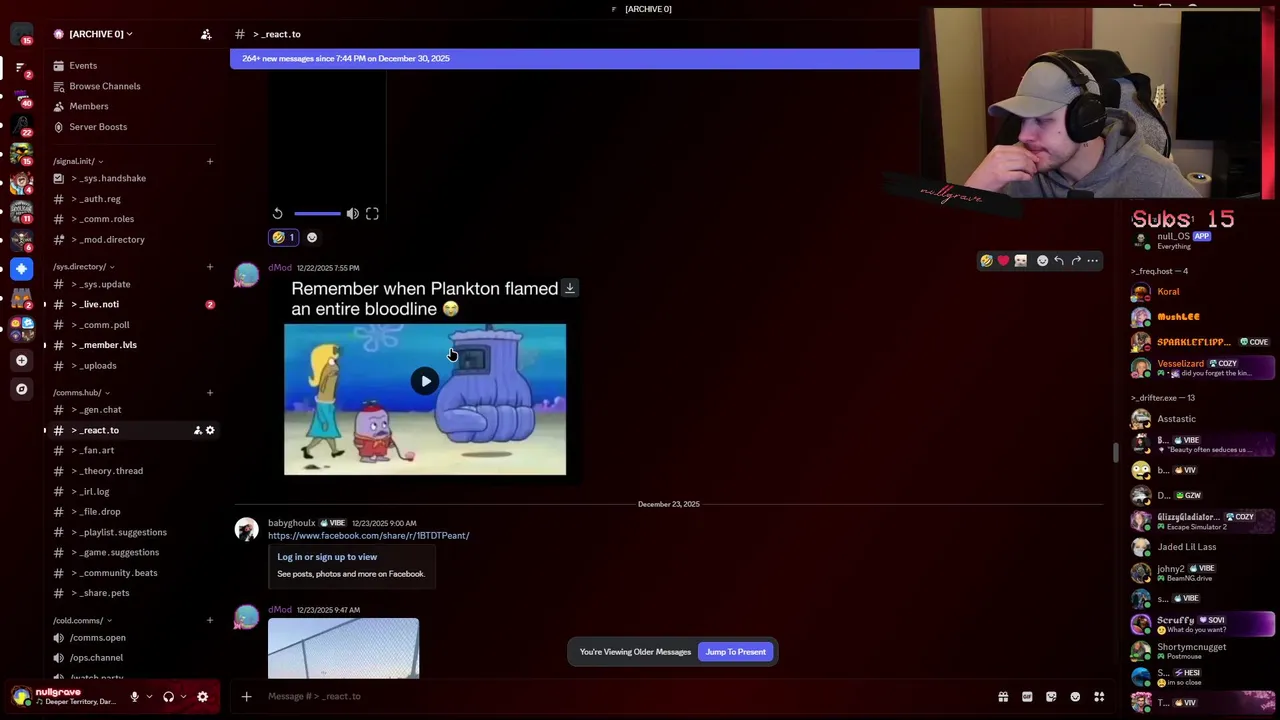This screenshot has height=720, width=1280.
Task: Open more options for the Plankton message
Action: point(1092,261)
